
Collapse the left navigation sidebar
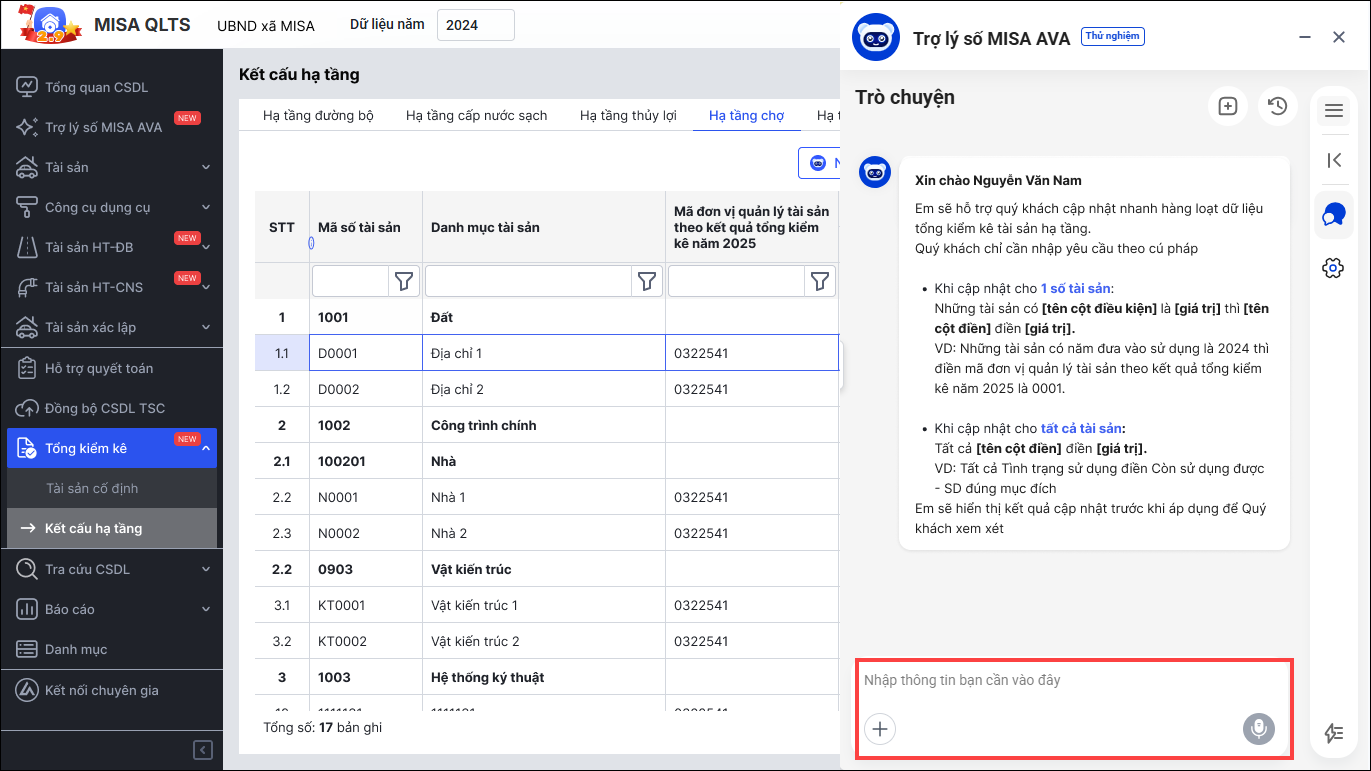(x=203, y=750)
